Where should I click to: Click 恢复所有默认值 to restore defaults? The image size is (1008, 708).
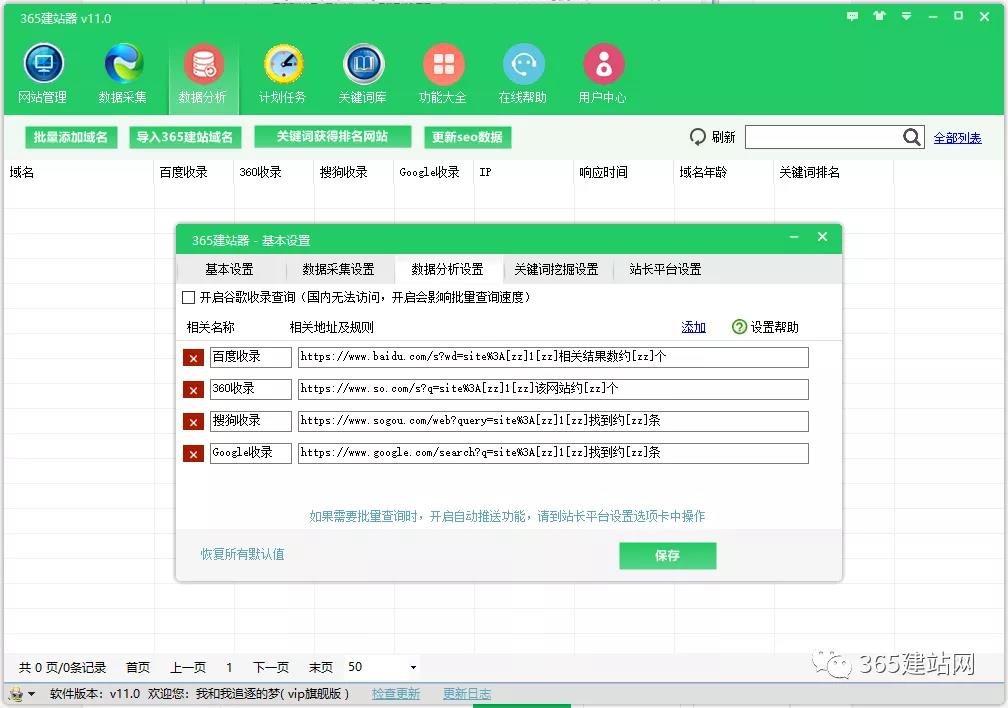pyautogui.click(x=242, y=554)
